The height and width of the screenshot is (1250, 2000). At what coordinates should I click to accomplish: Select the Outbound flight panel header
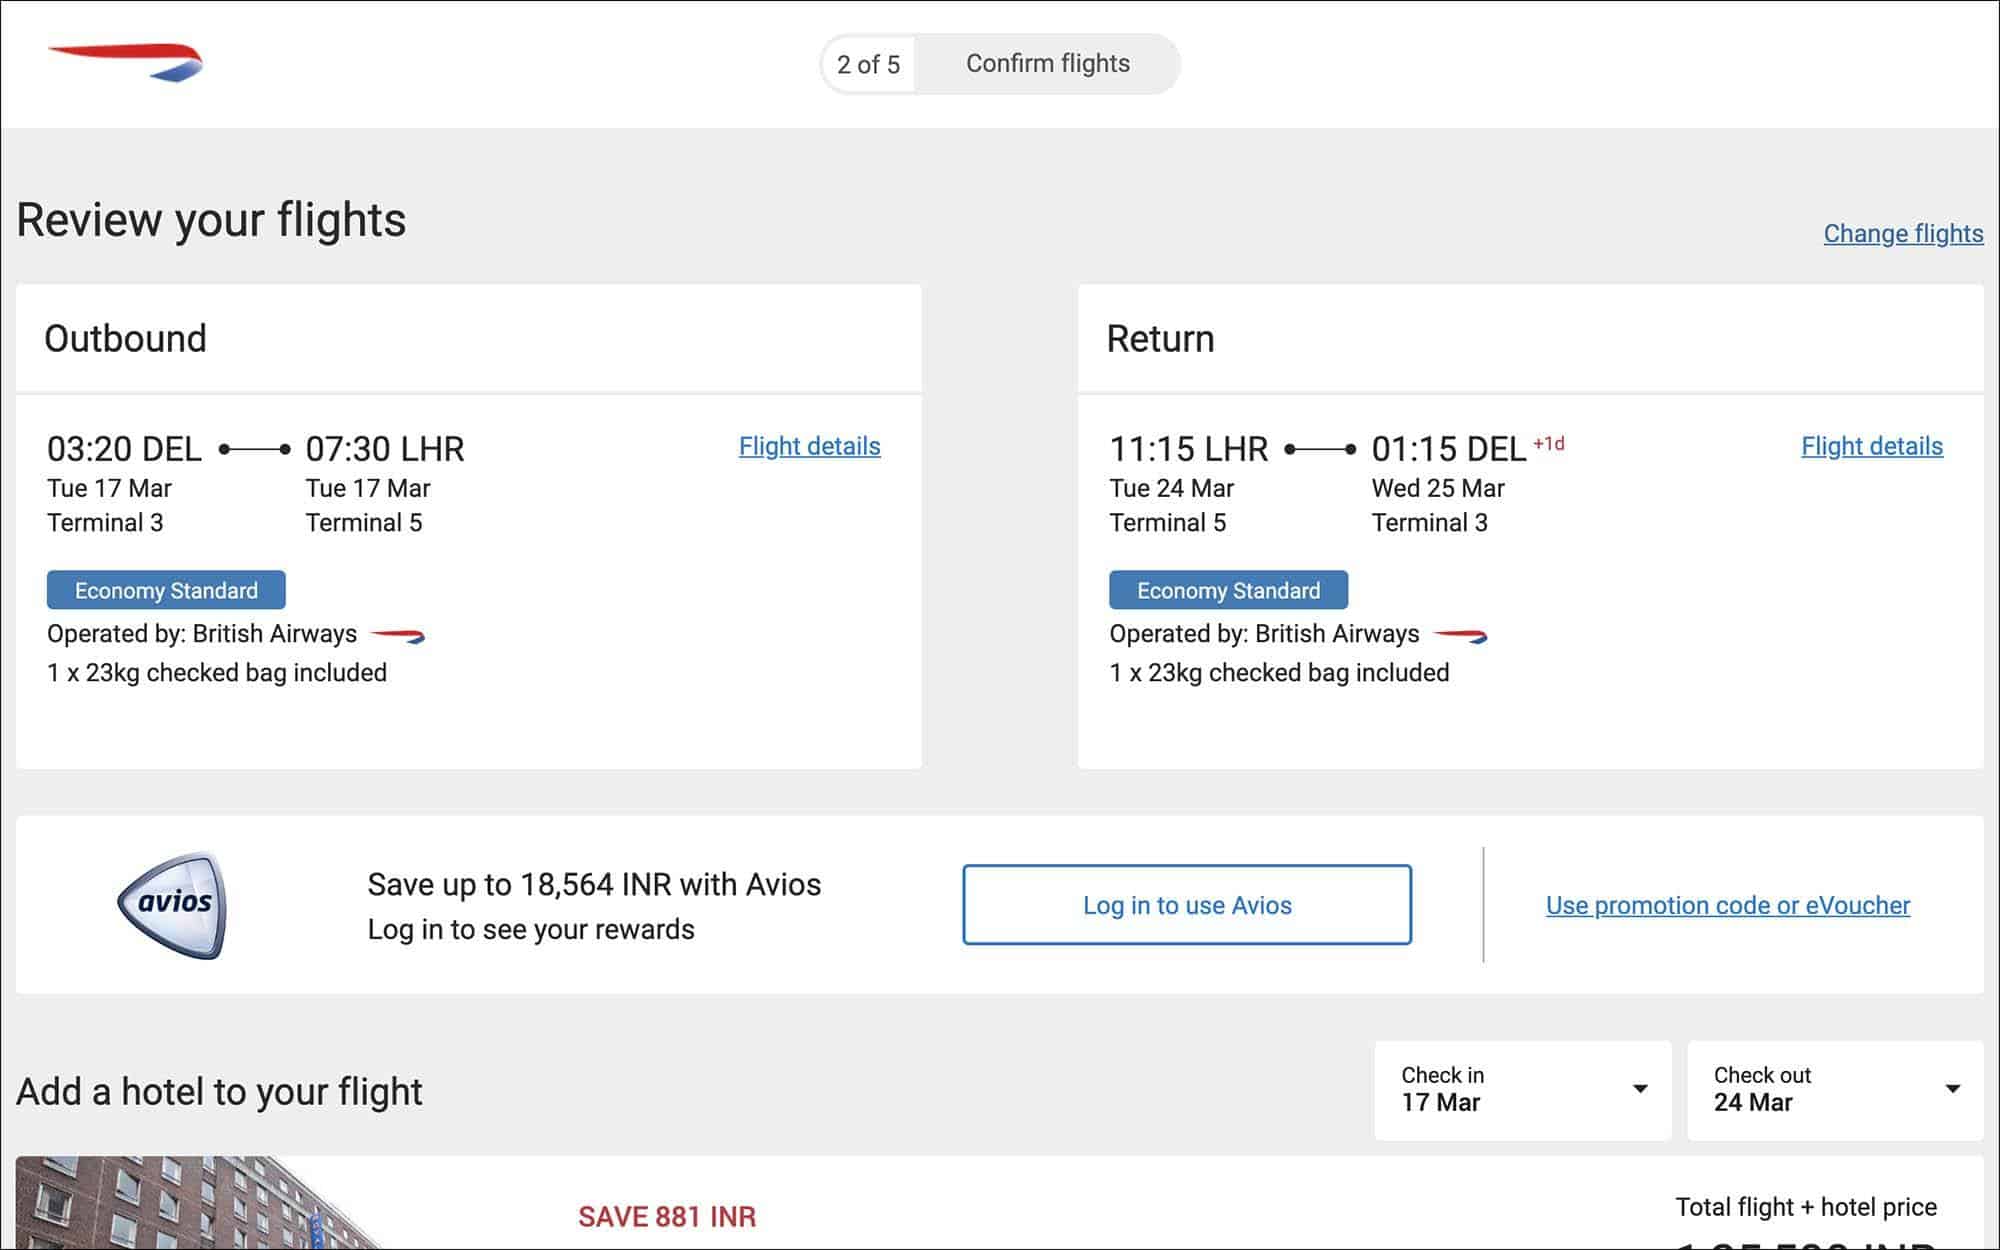pos(126,338)
